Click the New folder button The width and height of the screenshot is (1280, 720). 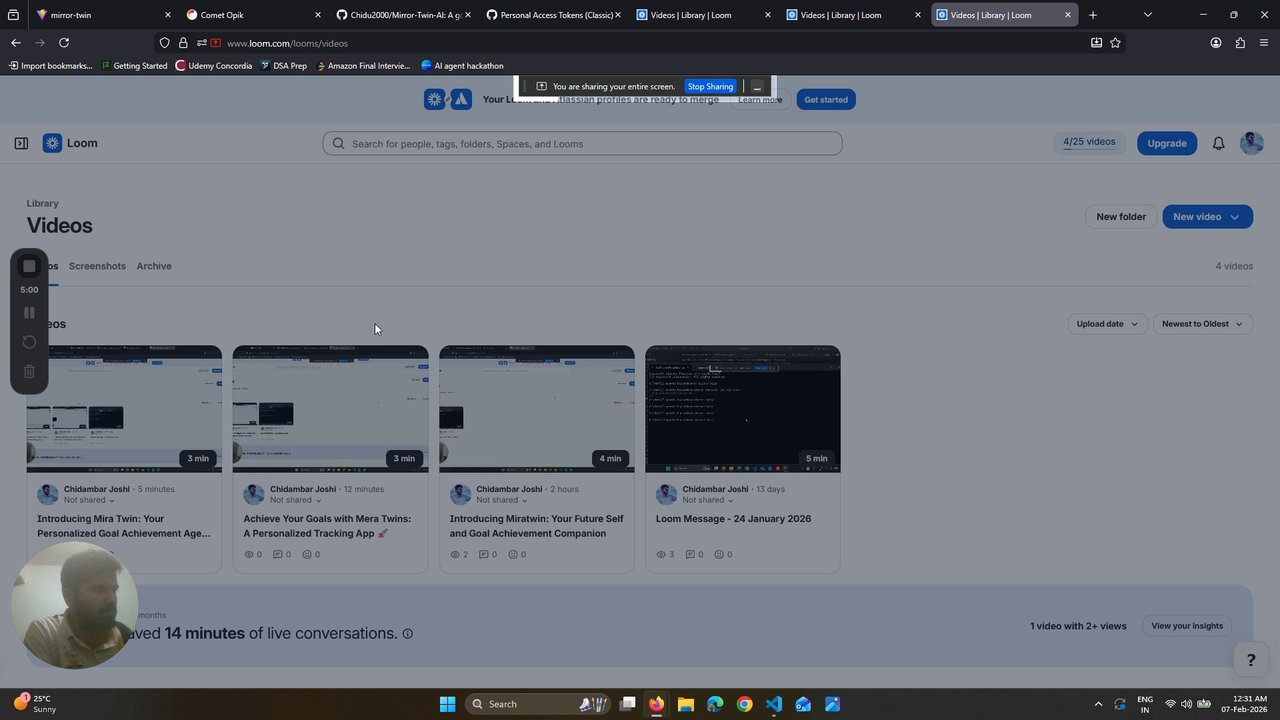1121,217
